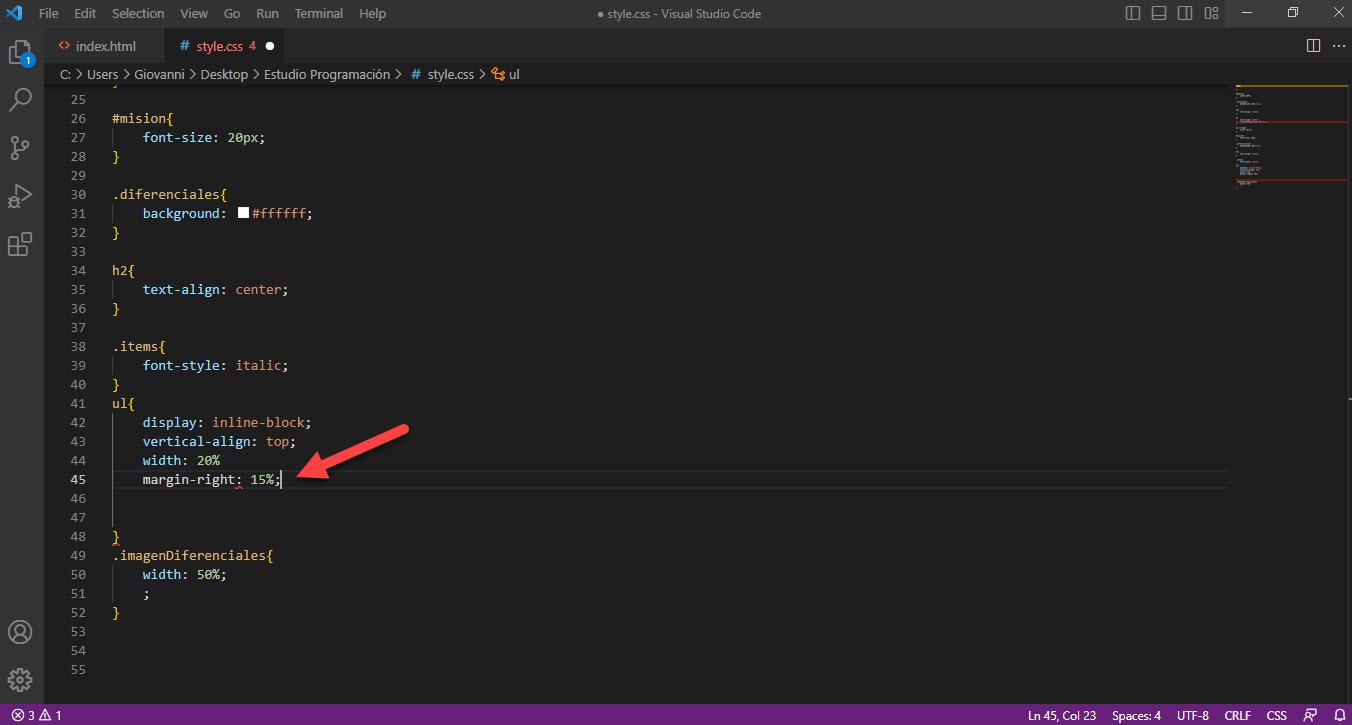Click the VS Code logo icon
The image size is (1352, 725).
tap(14, 13)
